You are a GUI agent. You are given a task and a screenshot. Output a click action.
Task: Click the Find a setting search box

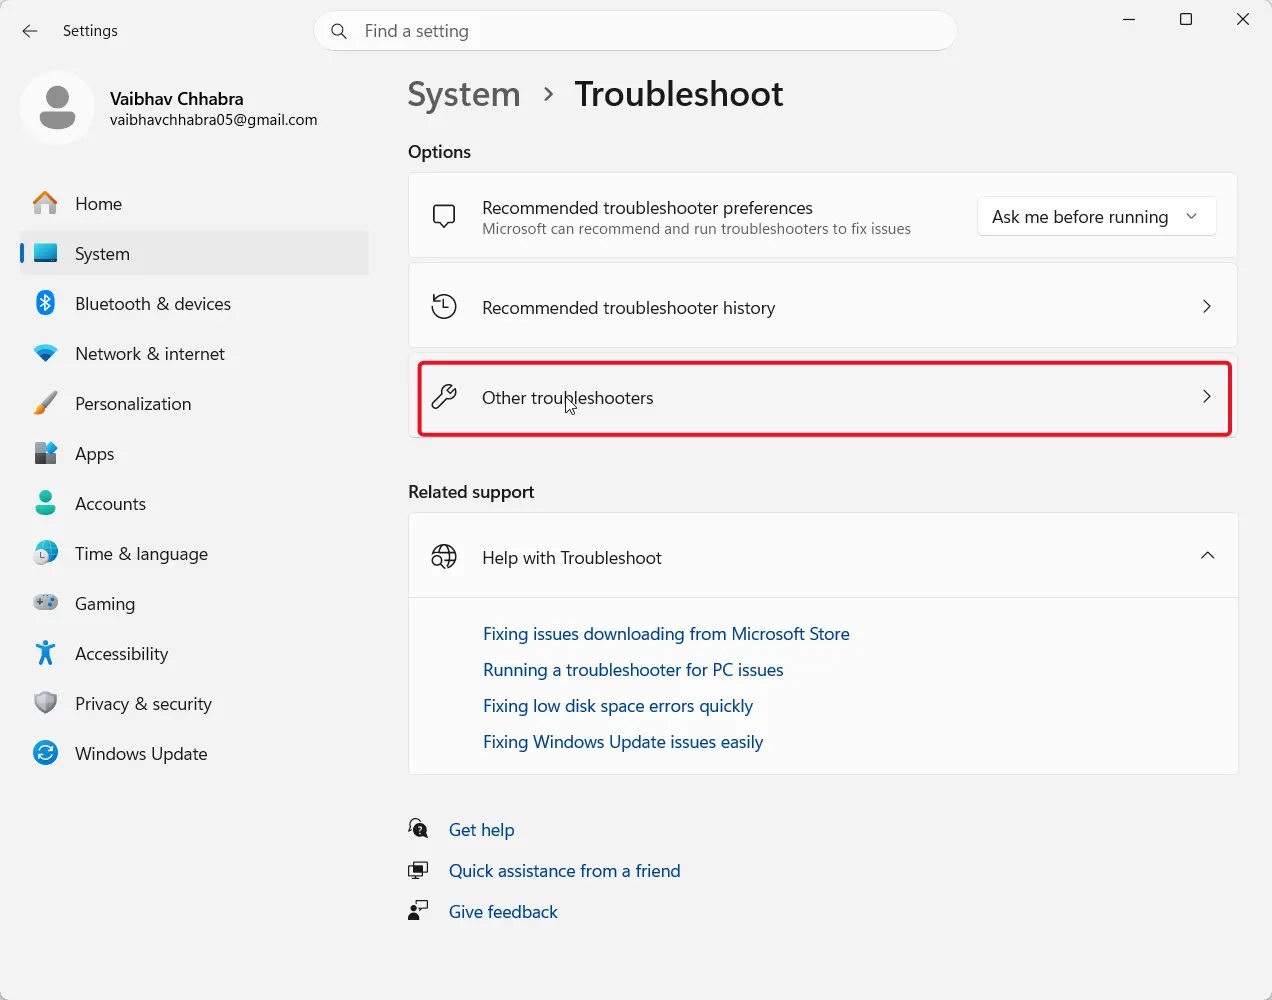point(635,31)
